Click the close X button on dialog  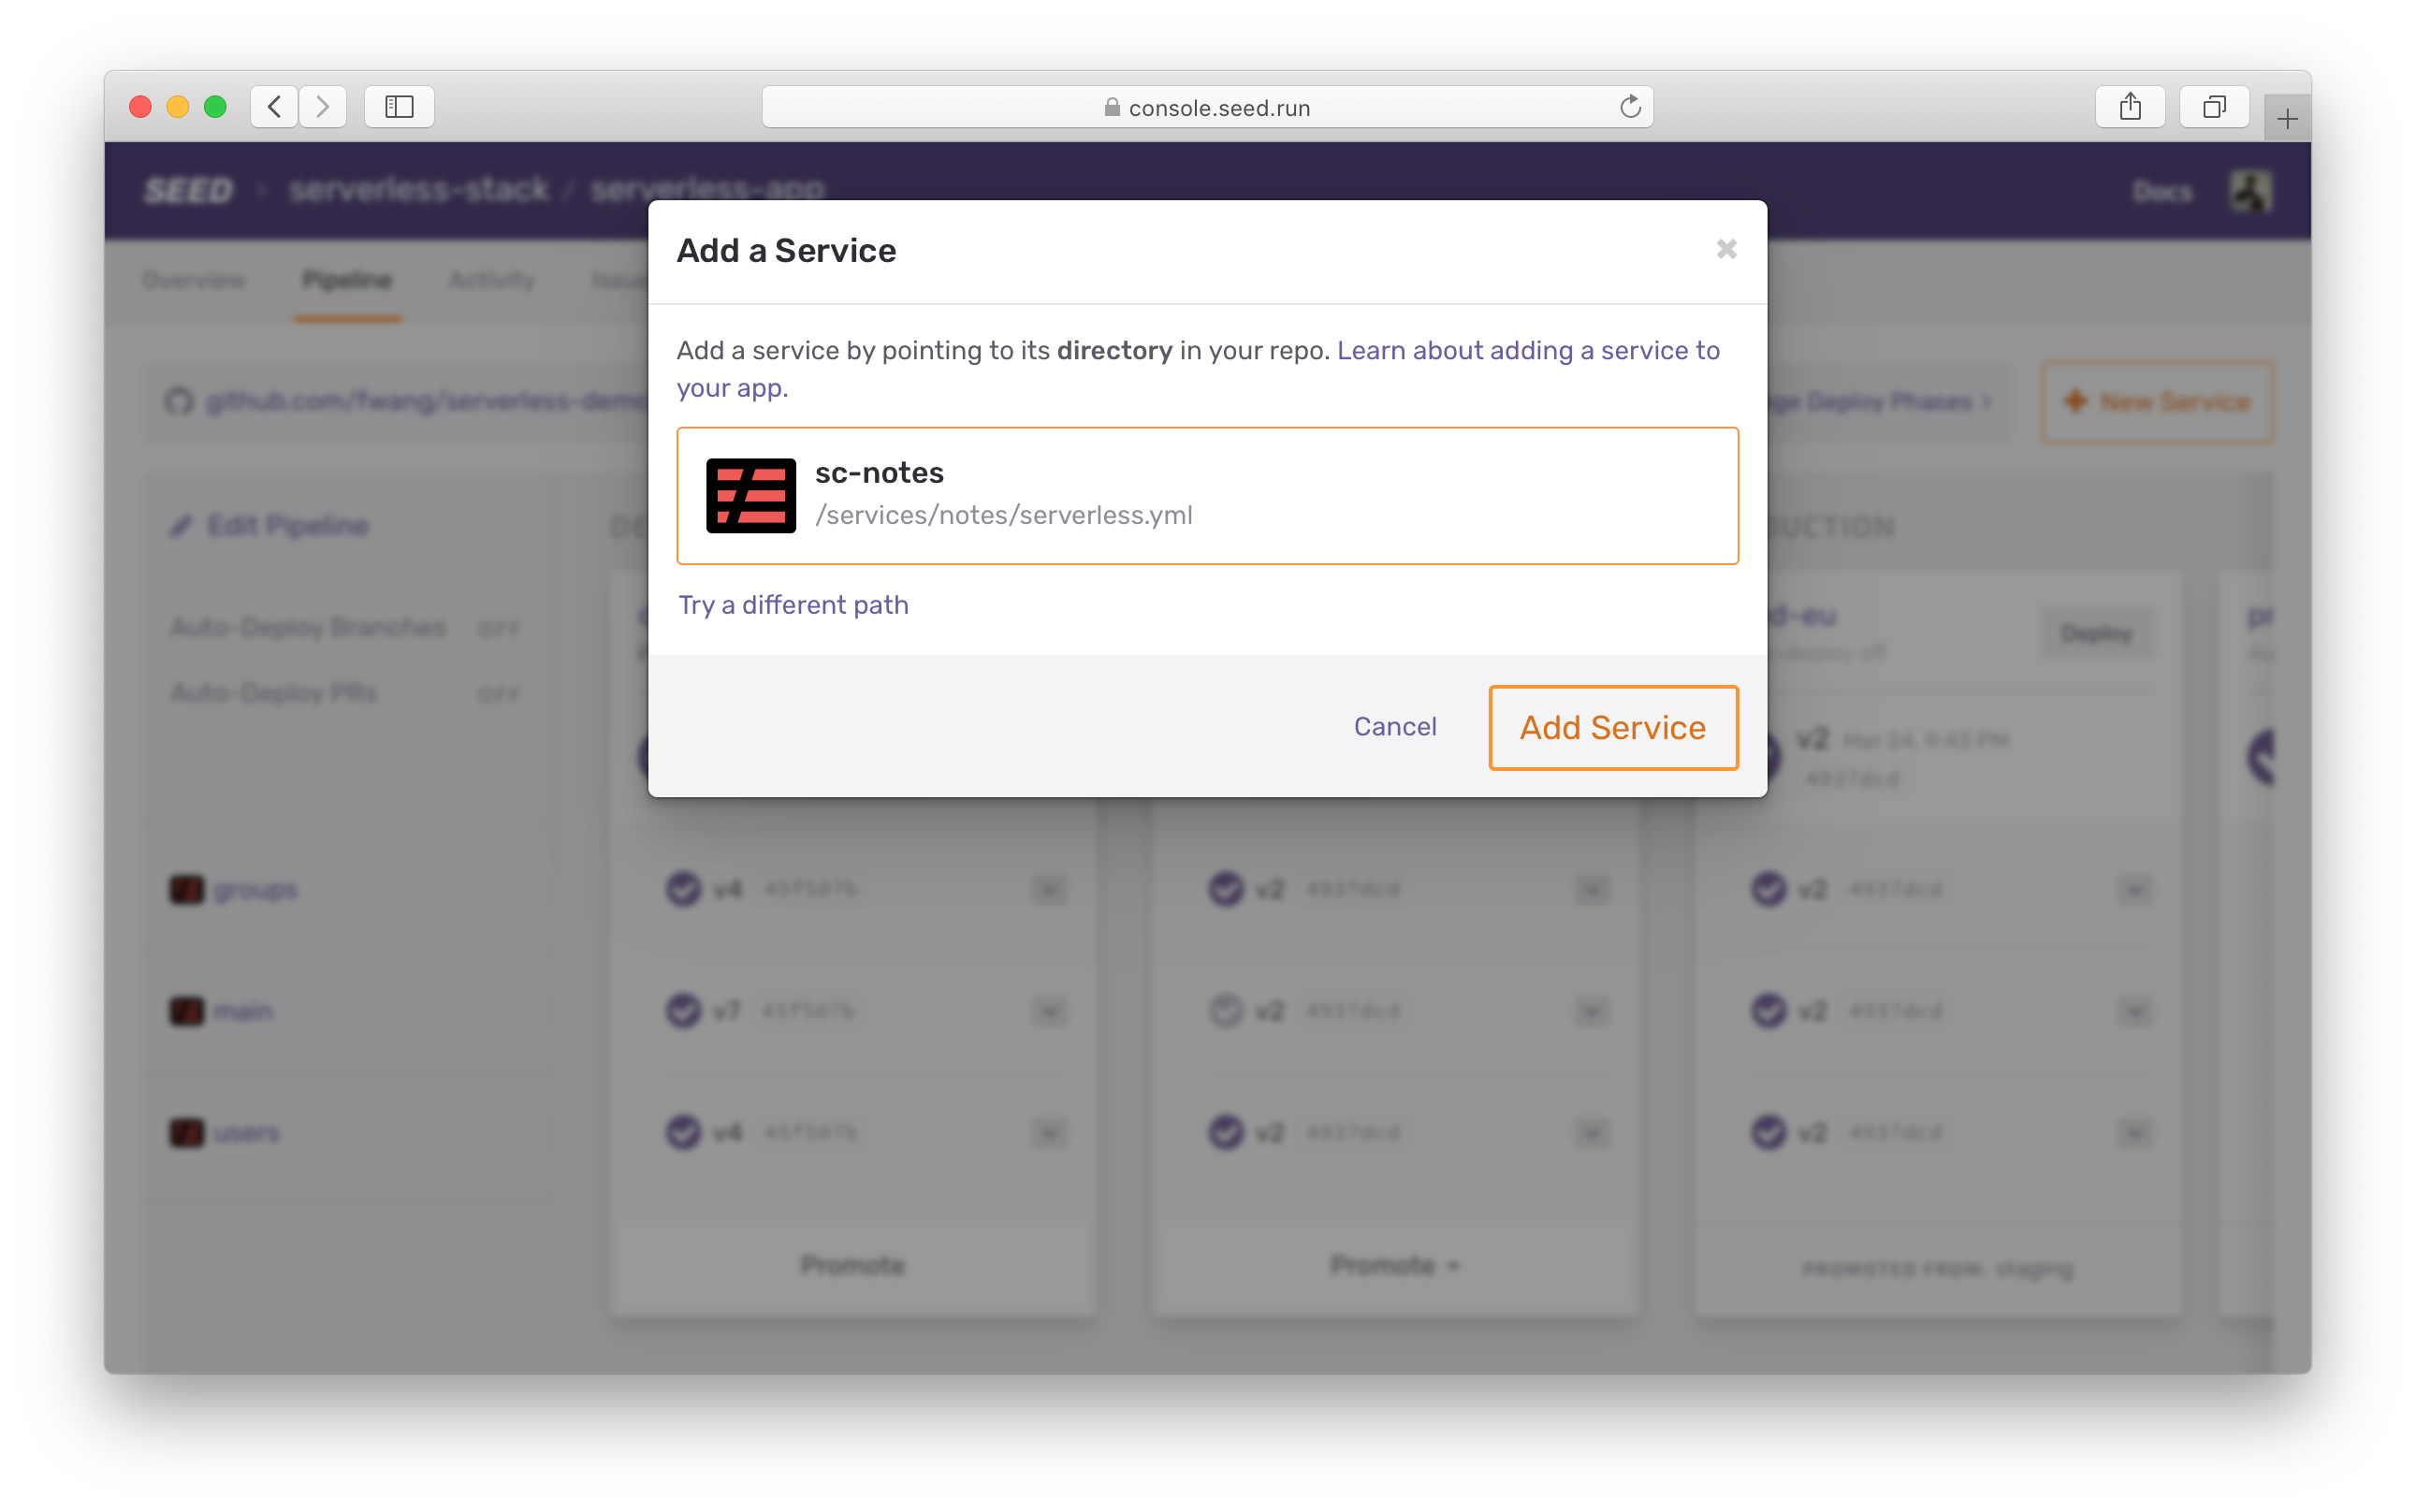click(x=1726, y=249)
